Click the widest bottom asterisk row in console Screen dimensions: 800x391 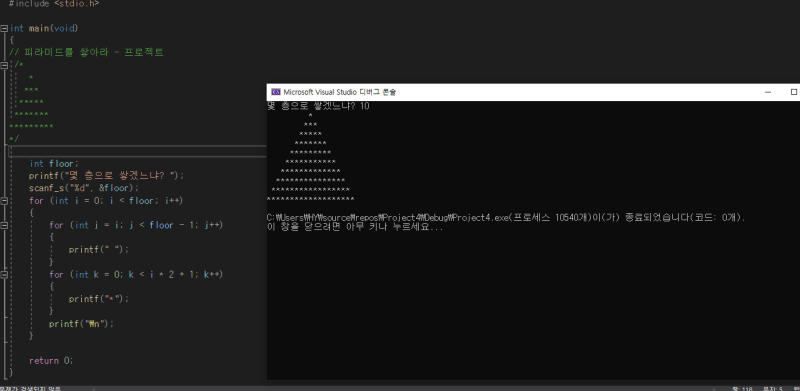(x=310, y=199)
